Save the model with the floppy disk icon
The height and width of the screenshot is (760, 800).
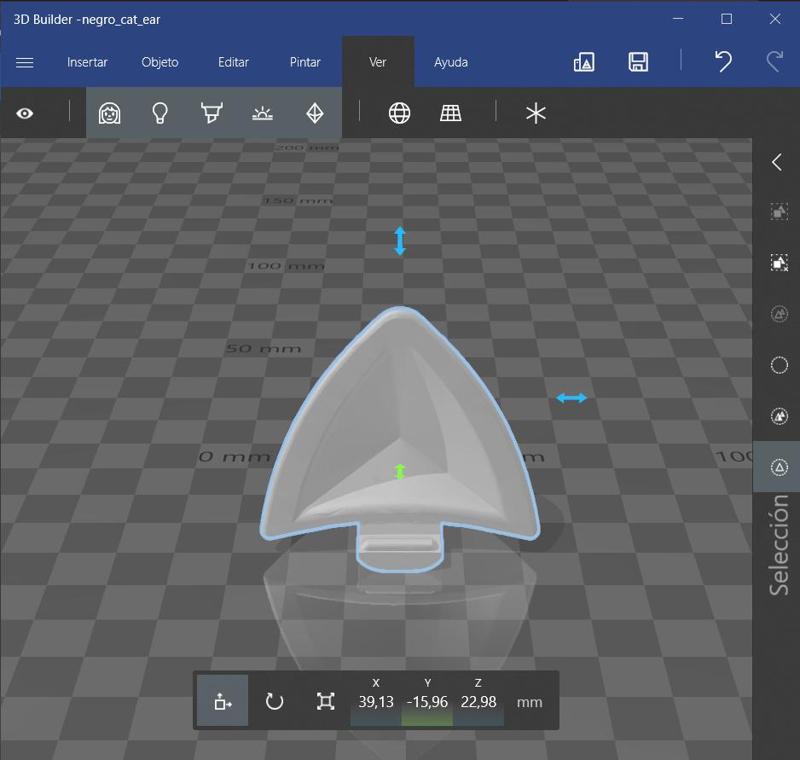click(x=638, y=62)
